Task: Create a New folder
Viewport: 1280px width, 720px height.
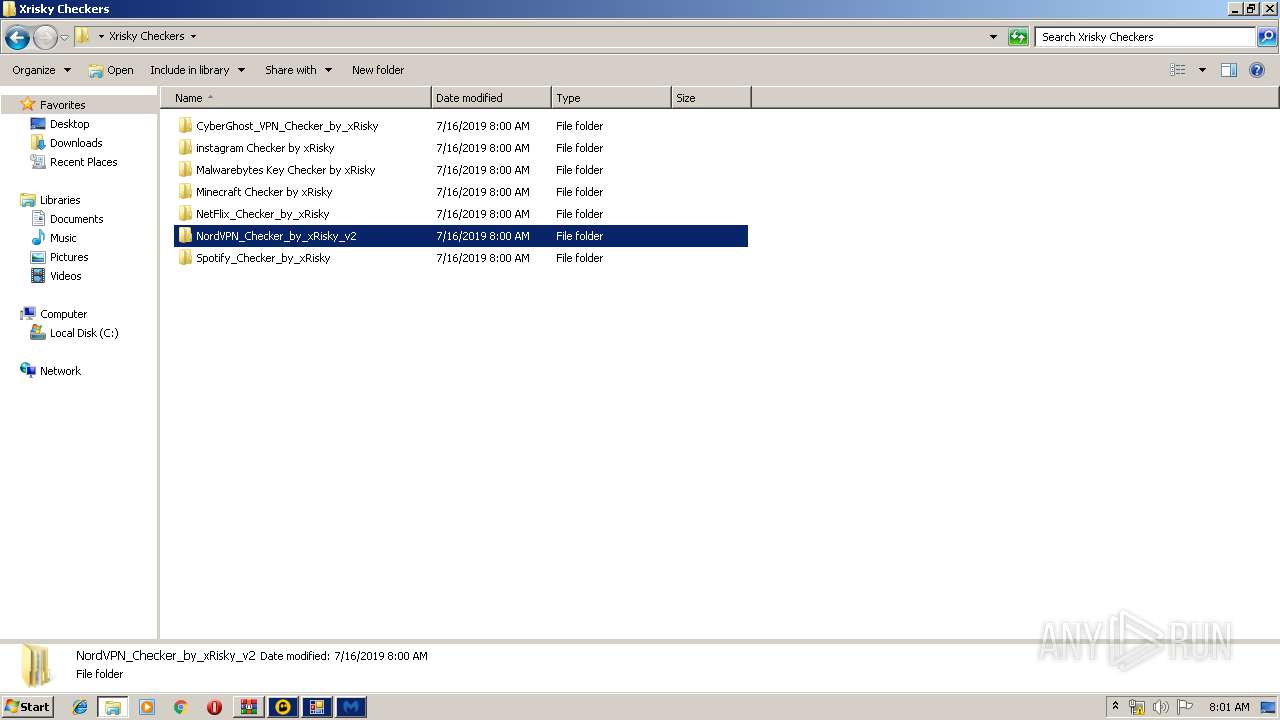Action: (x=378, y=70)
